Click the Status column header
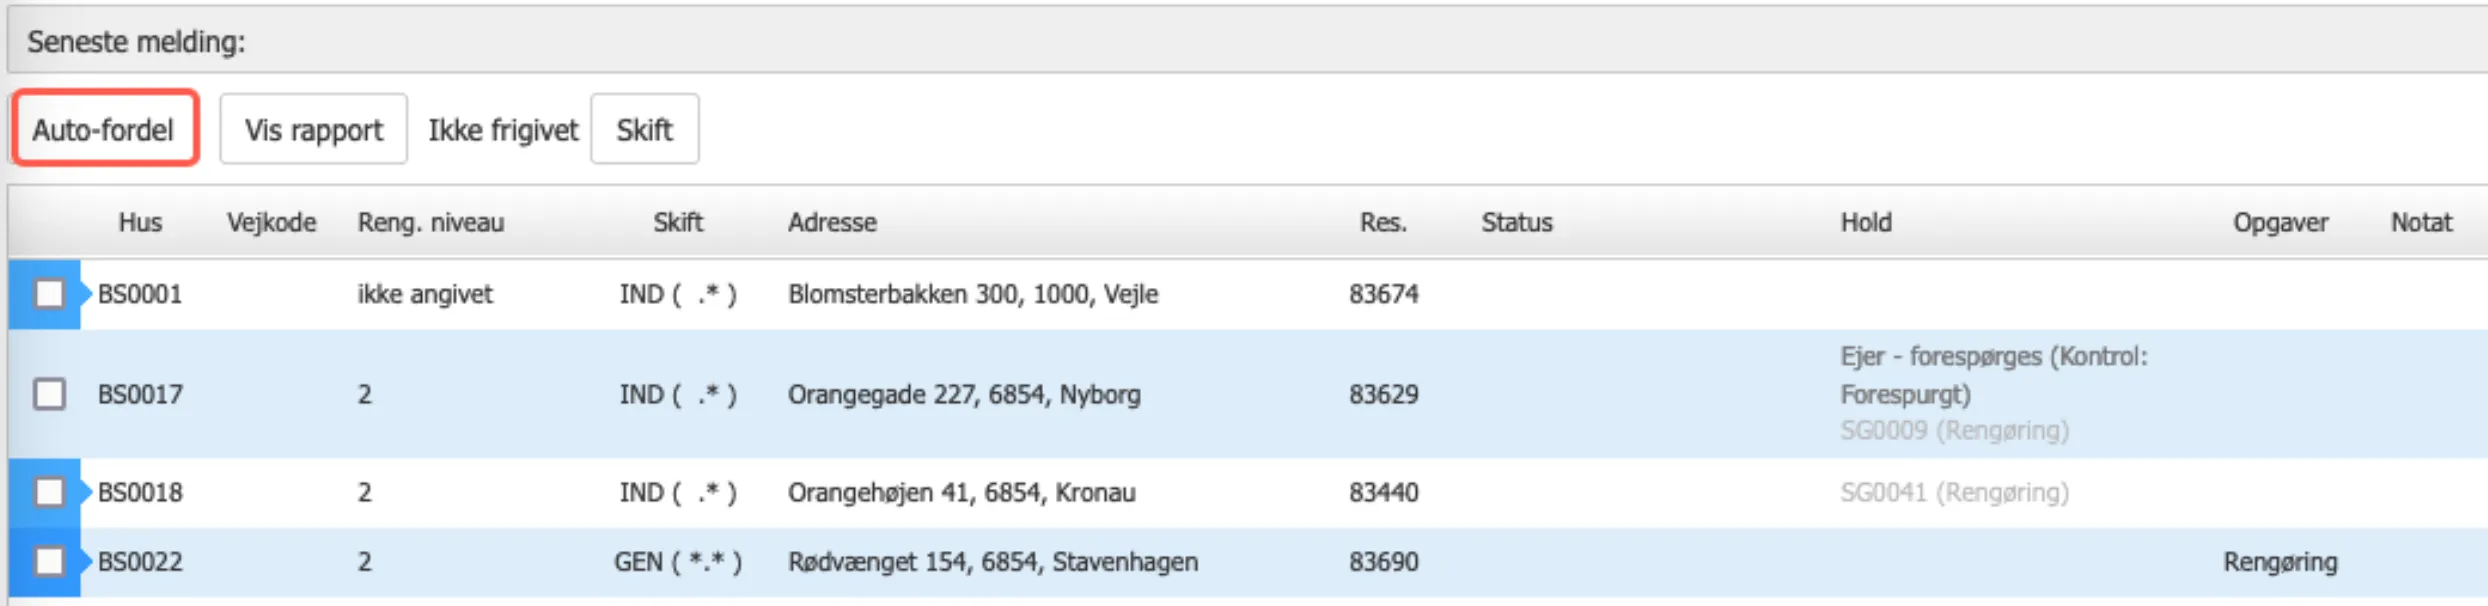Screen dimensions: 2488x606 coord(1516,222)
